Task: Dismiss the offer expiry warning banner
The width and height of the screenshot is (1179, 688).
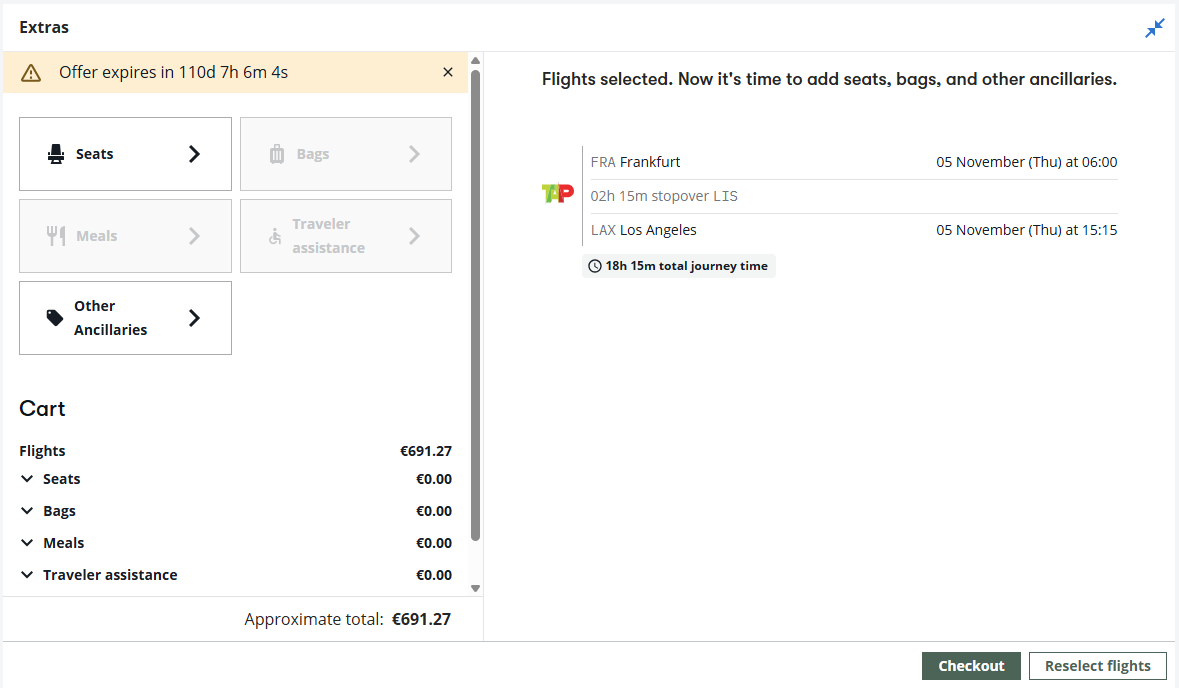Action: (448, 72)
